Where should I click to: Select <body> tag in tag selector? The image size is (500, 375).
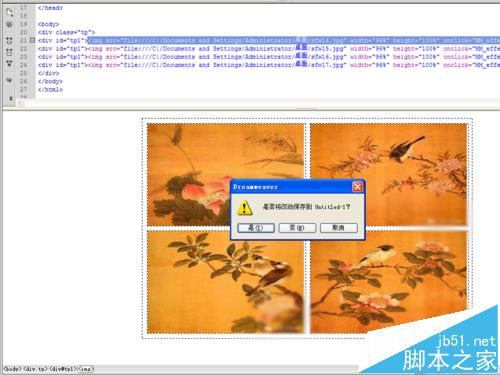[x=12, y=369]
